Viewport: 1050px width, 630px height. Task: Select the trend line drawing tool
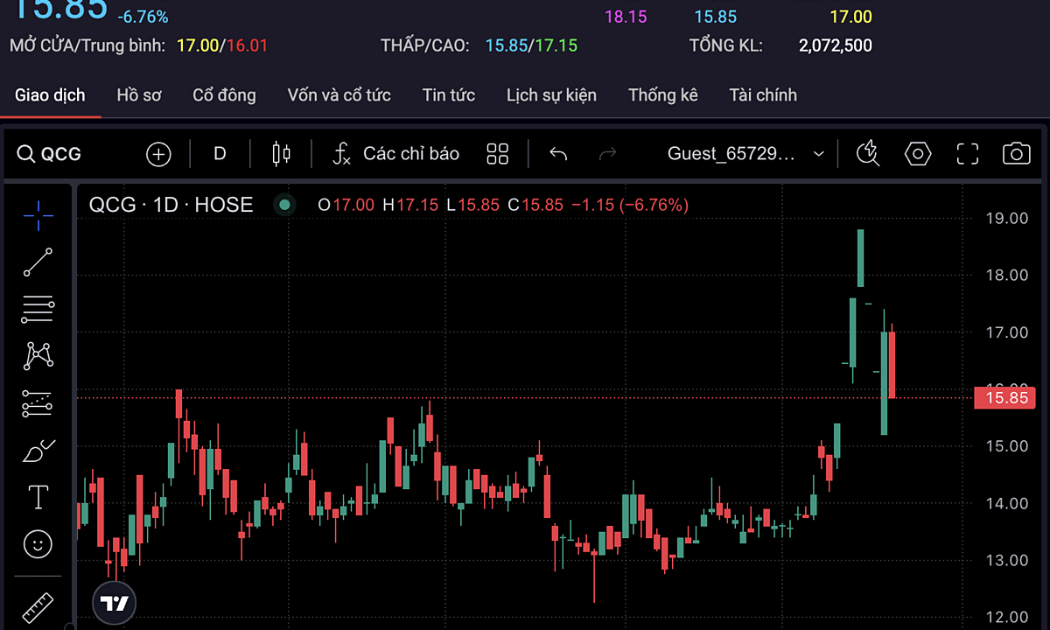click(x=38, y=263)
